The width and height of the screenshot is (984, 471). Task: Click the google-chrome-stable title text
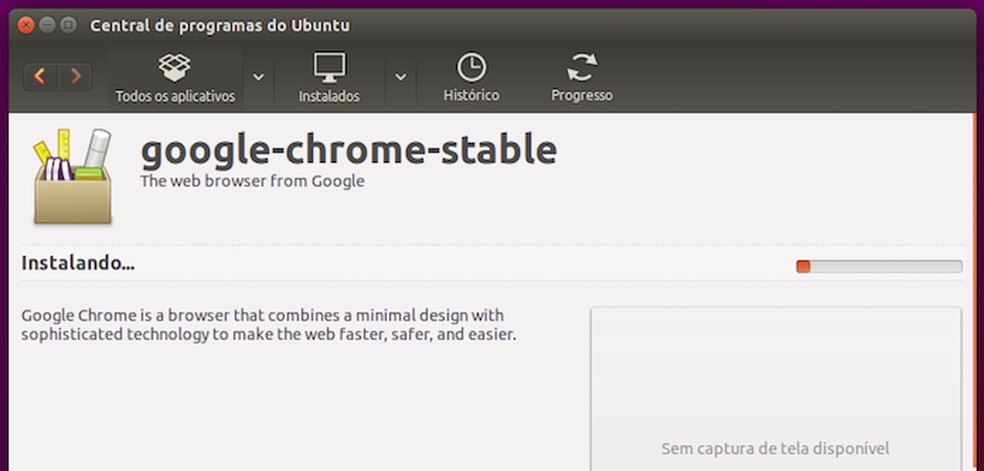(x=349, y=151)
